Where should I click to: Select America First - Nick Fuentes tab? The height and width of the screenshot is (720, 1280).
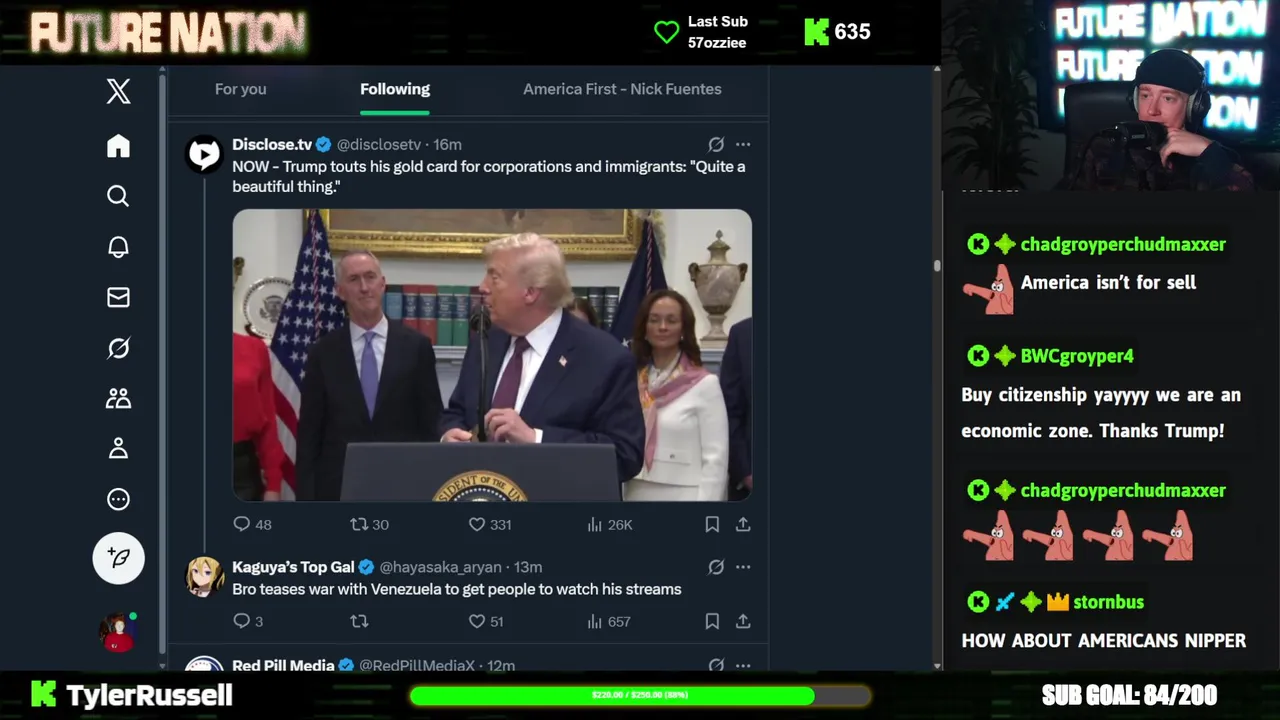[622, 89]
